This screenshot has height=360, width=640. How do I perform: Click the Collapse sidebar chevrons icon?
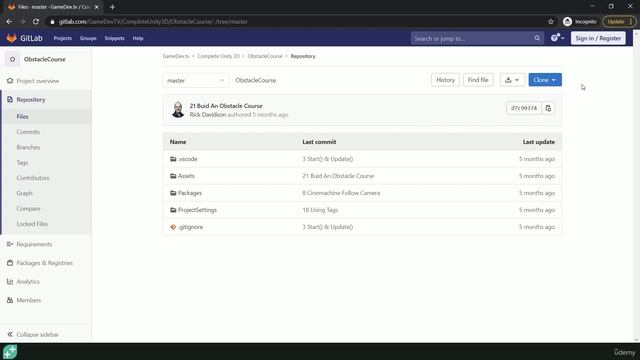(10, 334)
